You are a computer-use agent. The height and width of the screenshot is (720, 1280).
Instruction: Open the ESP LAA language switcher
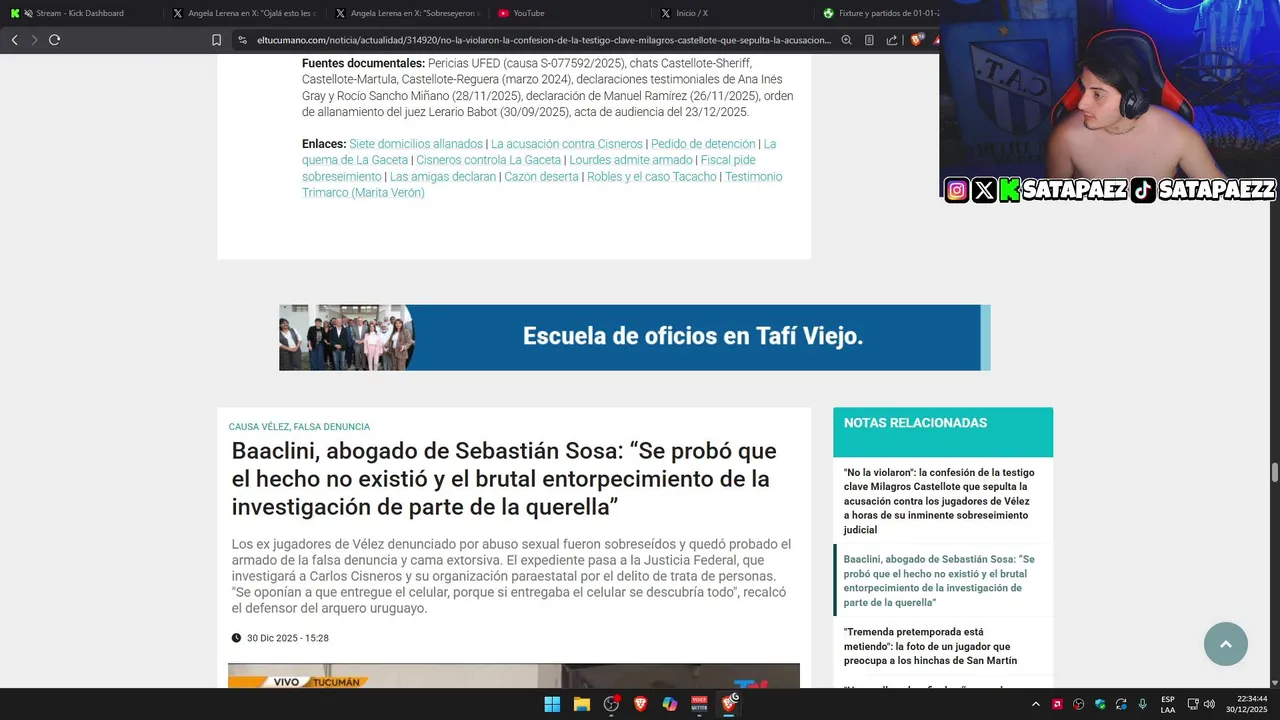tap(1168, 704)
